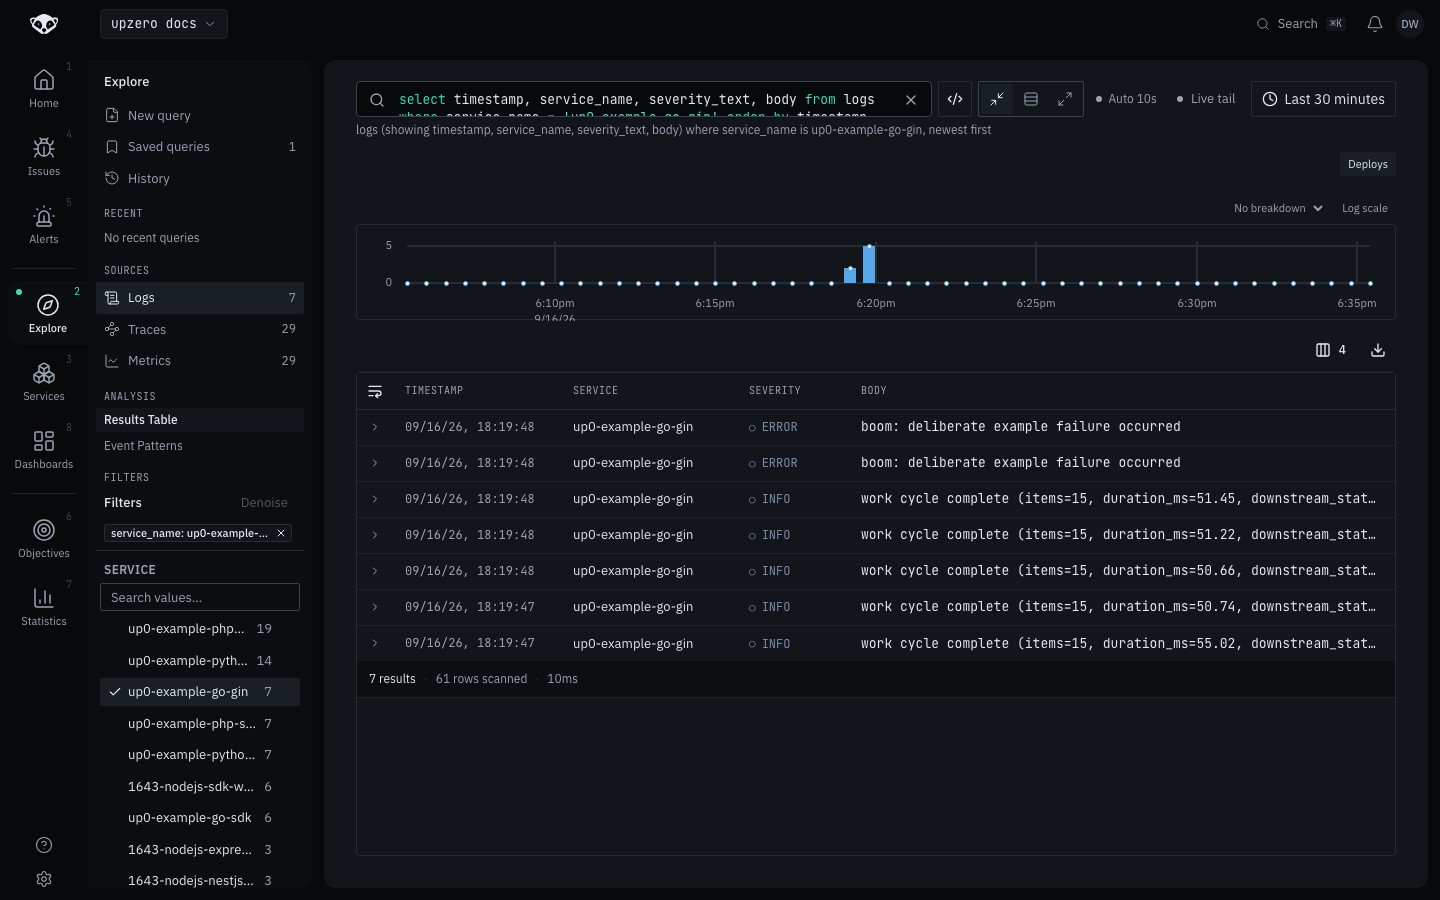Toggle Auto 10s refresh
This screenshot has width=1440, height=900.
pyautogui.click(x=1126, y=99)
